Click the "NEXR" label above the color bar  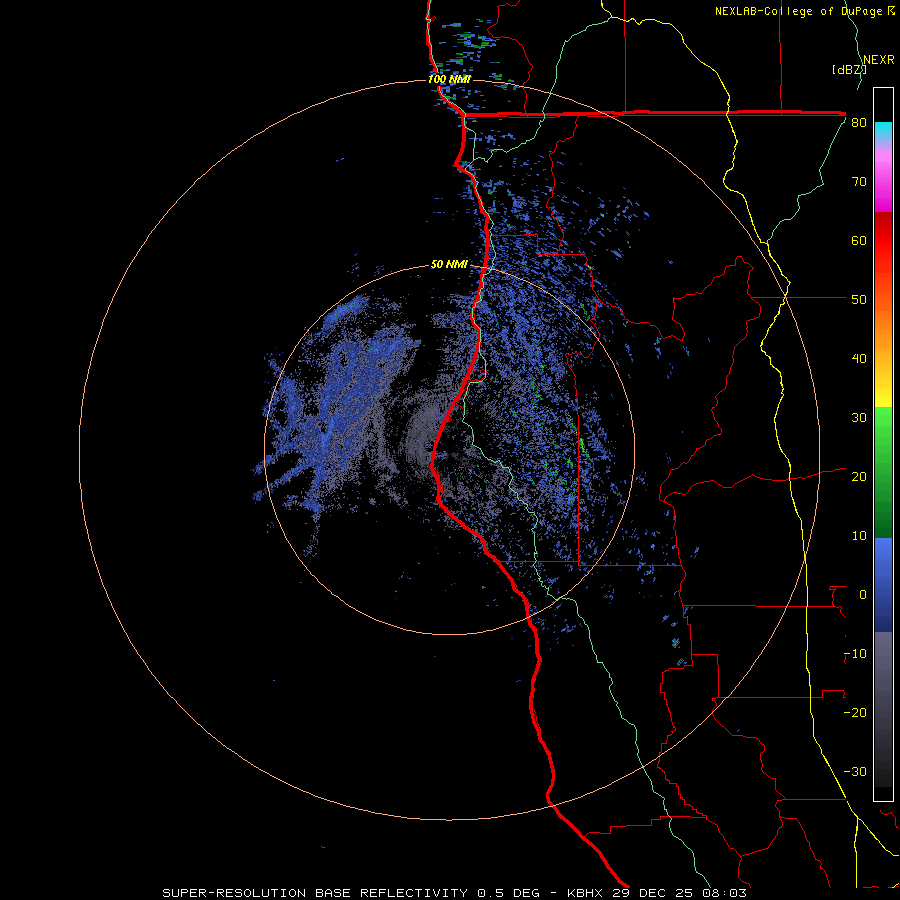click(x=878, y=60)
